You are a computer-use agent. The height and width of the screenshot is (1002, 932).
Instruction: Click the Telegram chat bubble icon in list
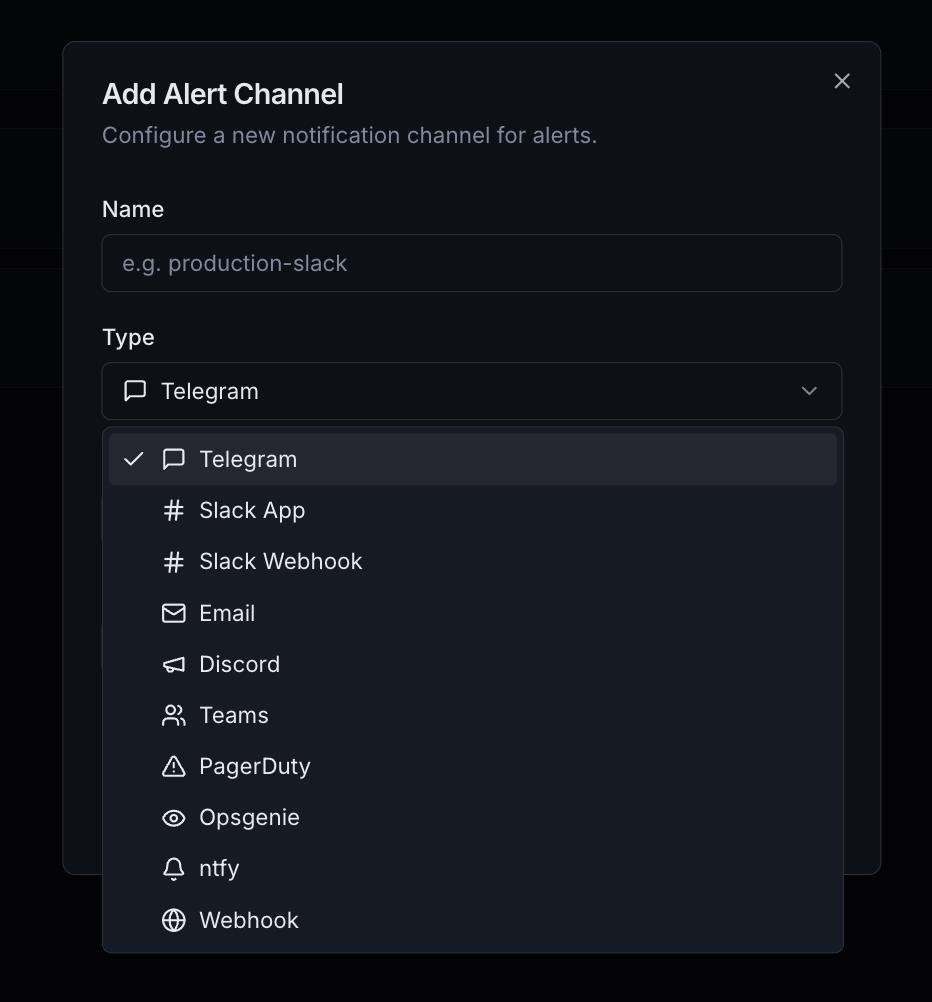tap(174, 459)
